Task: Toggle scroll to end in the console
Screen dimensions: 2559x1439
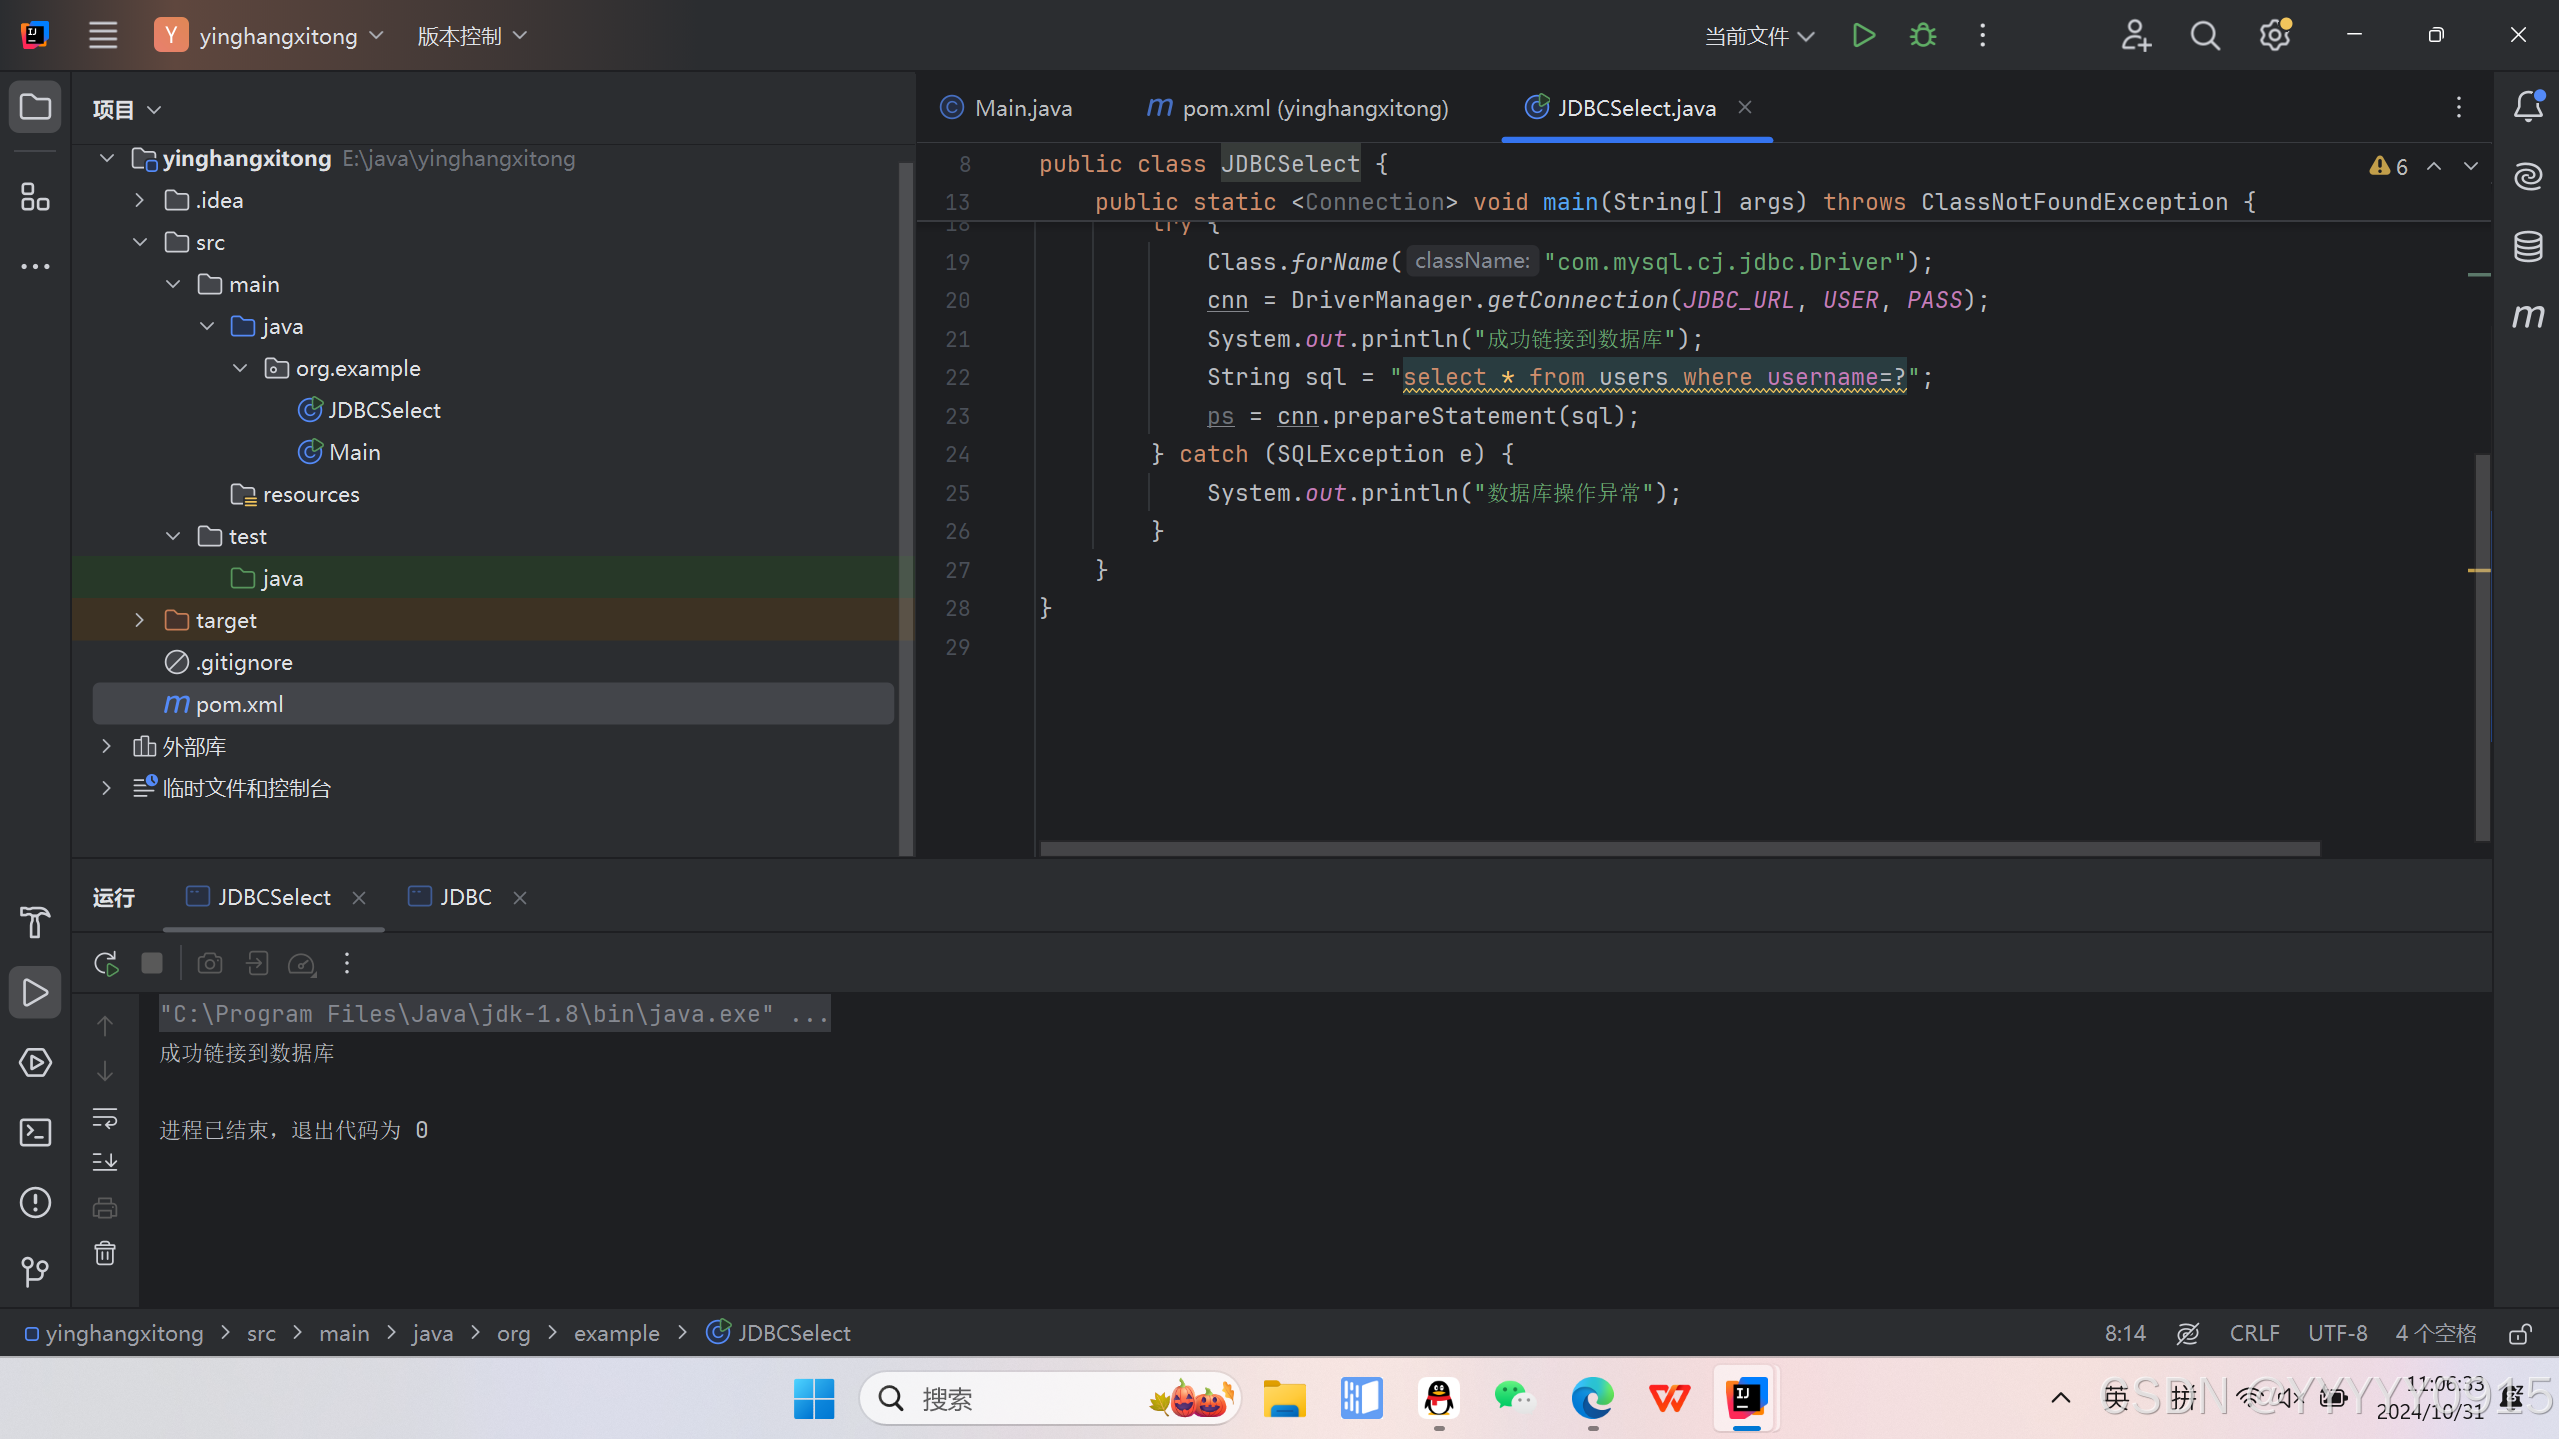Action: (105, 1162)
